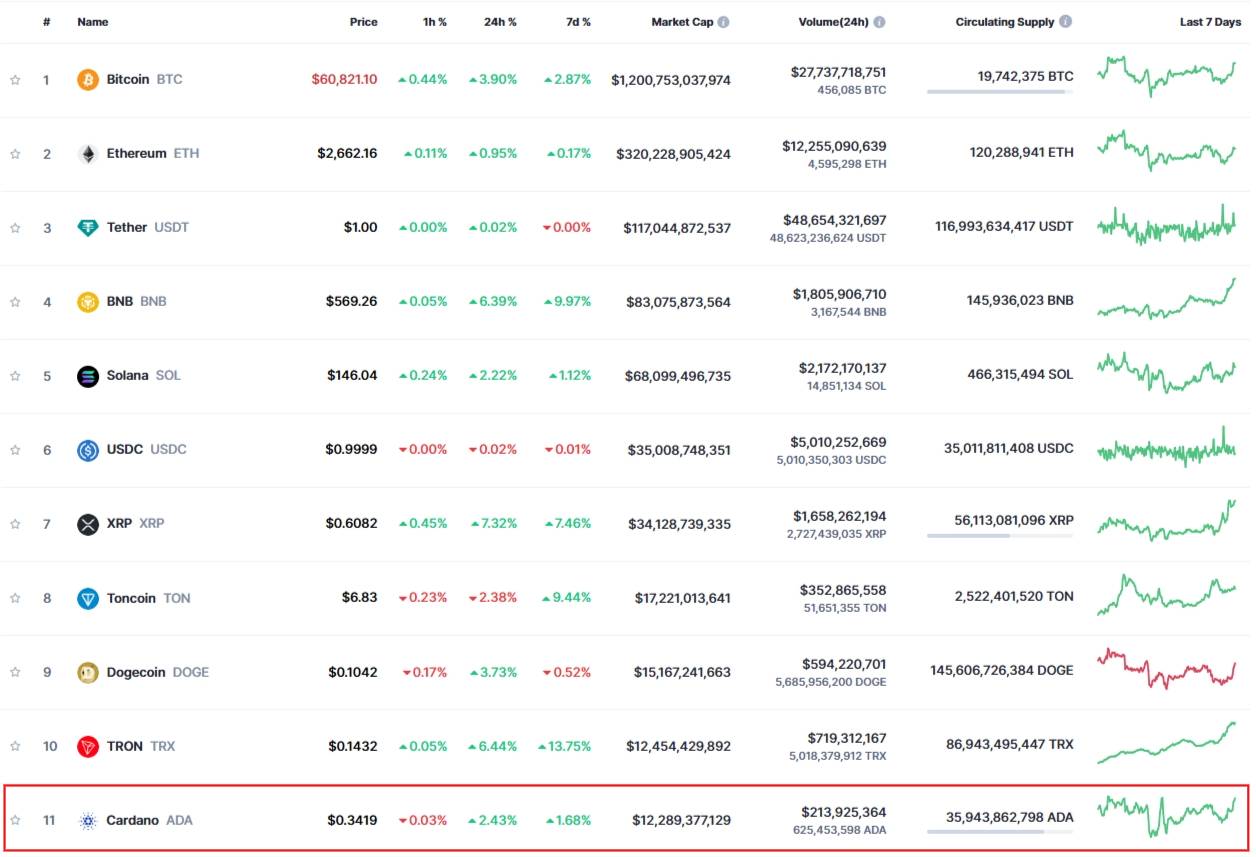Click XRP's circulating supply progress bar
The height and width of the screenshot is (857, 1256).
pyautogui.click(x=1000, y=536)
